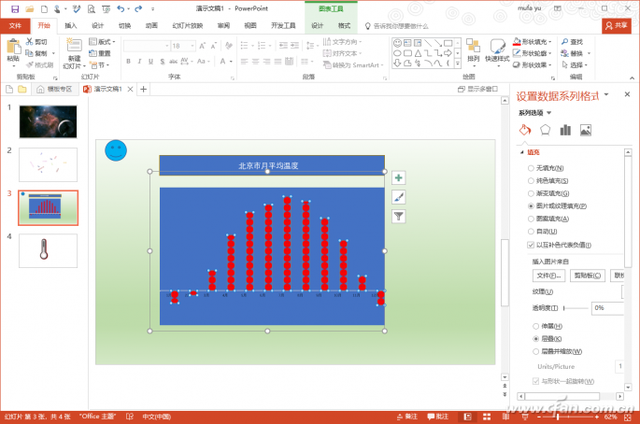Select the Stack and scale (层叠并缩放) radio button
Screen dimensions: 640x424
[x=536, y=351]
